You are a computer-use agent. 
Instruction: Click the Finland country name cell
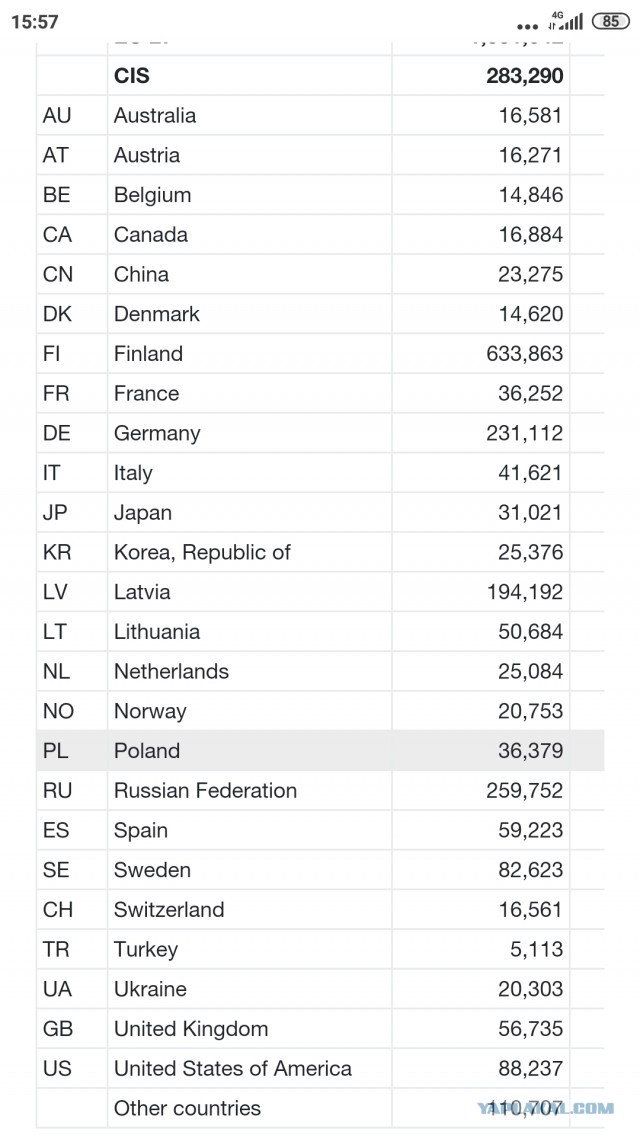249,353
